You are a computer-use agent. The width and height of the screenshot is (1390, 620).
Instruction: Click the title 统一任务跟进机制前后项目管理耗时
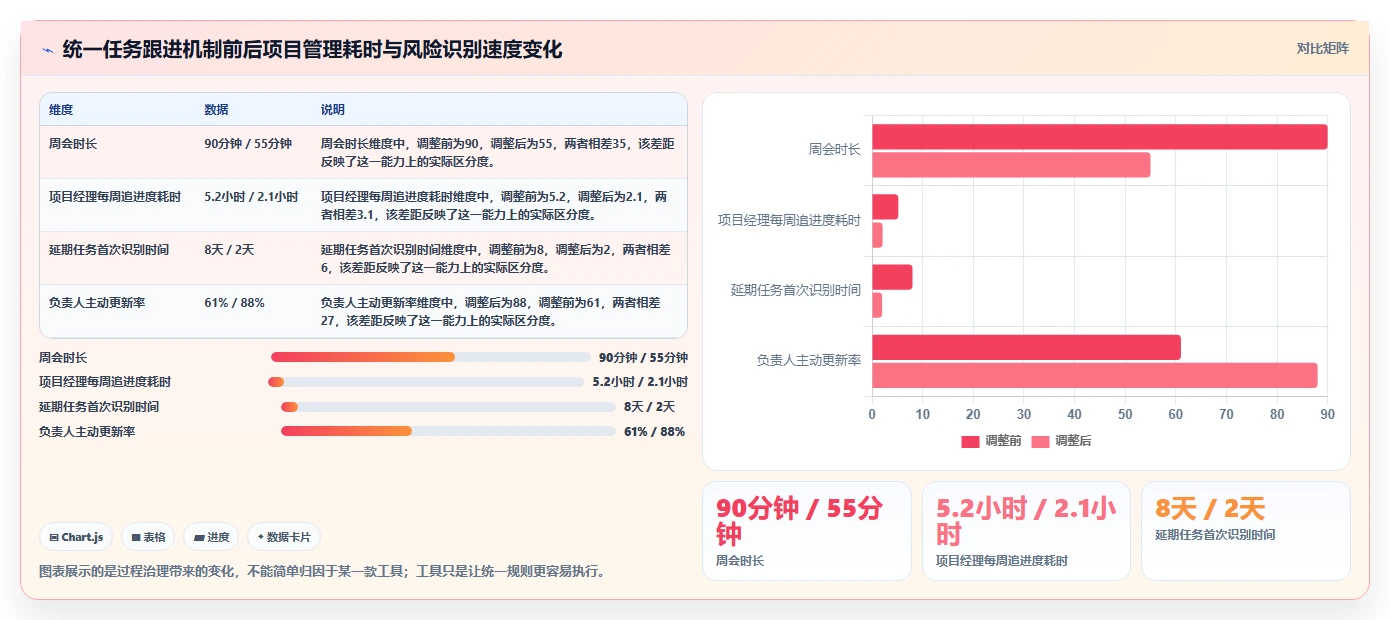click(x=313, y=49)
